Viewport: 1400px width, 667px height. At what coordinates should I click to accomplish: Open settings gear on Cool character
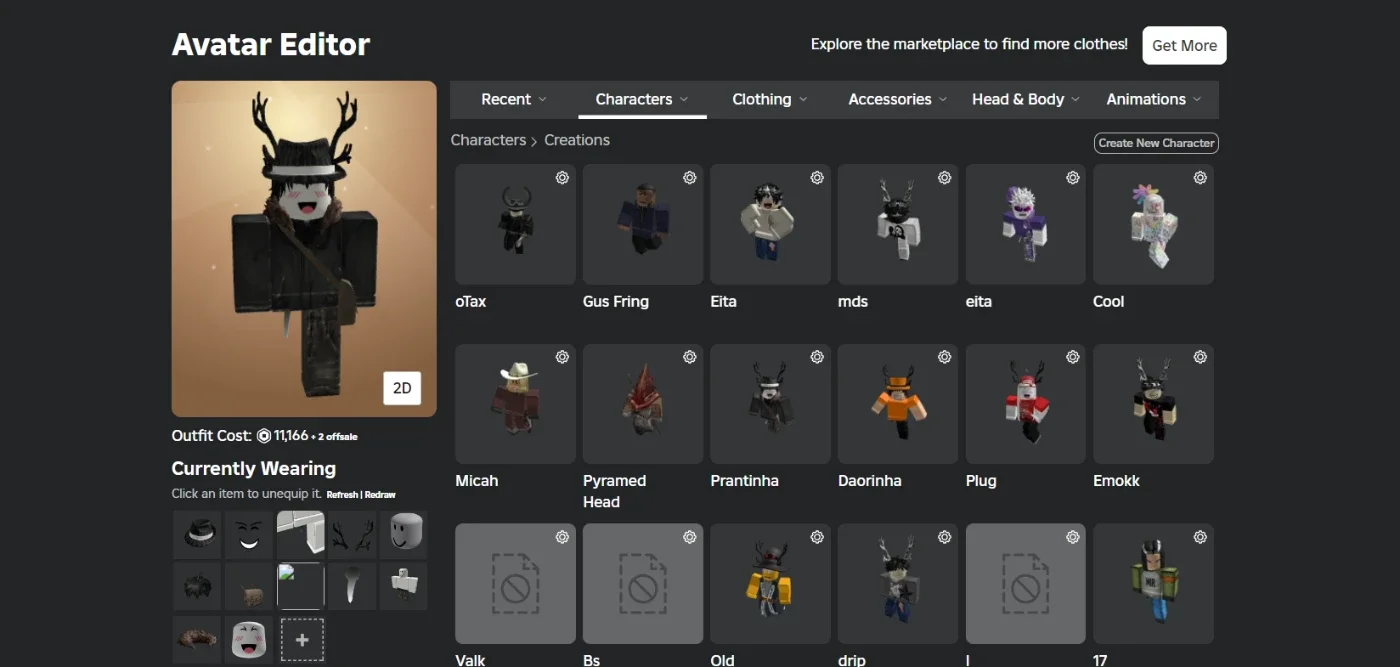pos(1200,178)
